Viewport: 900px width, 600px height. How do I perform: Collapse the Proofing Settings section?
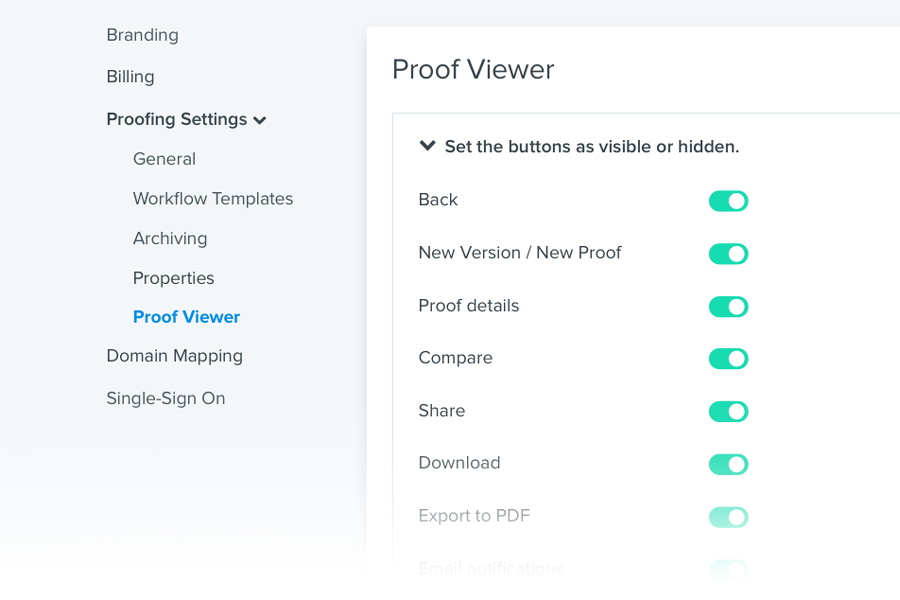pos(260,119)
